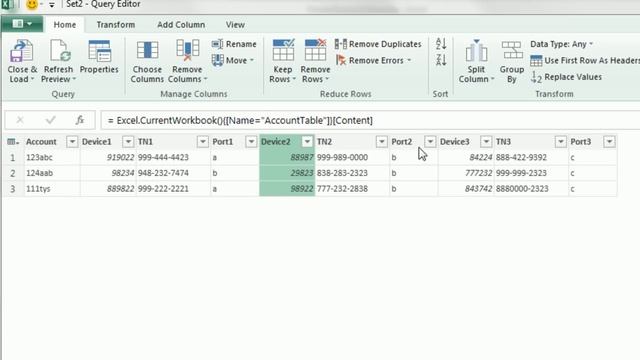Viewport: 640px width, 360px height.
Task: Click the Remove Rows icon
Action: point(315,50)
